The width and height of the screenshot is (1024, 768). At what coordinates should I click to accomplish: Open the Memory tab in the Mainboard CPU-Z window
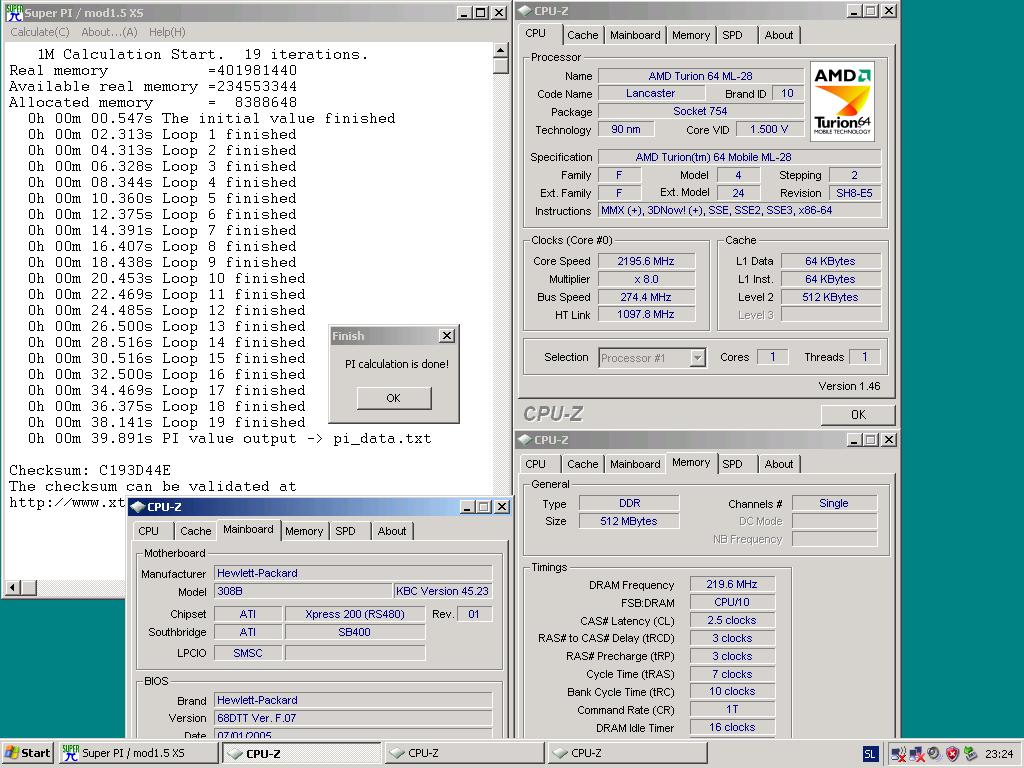(304, 532)
